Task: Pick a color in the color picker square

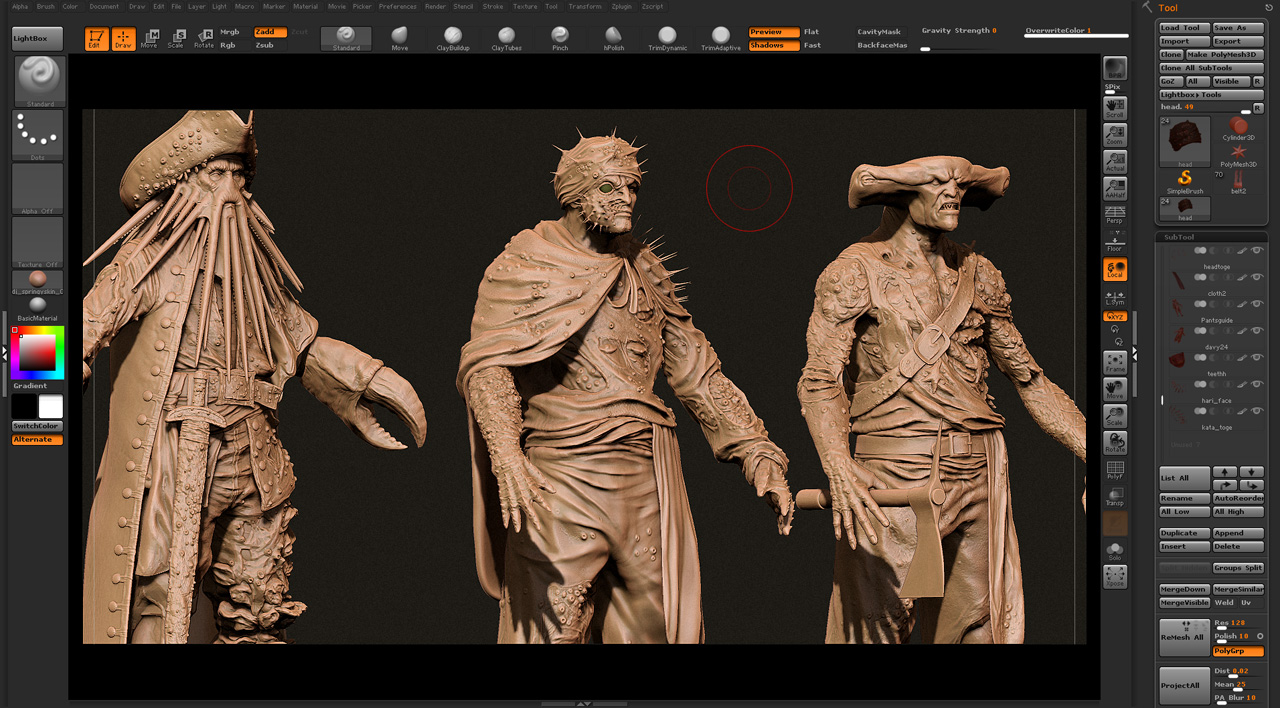Action: [36, 352]
